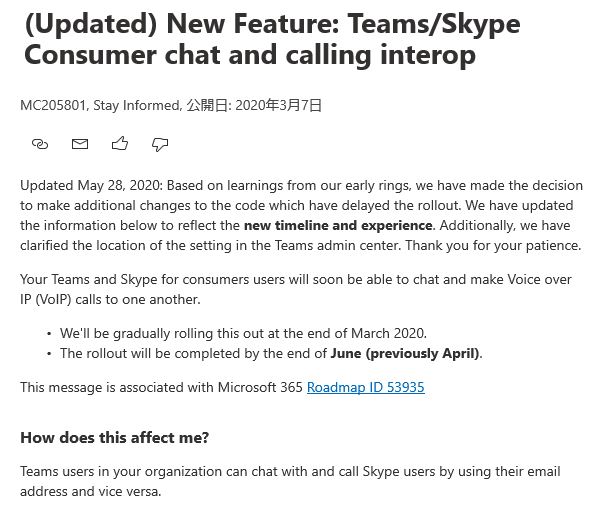Copy the message link with the chain icon
This screenshot has height=515, width=609.
point(40,144)
